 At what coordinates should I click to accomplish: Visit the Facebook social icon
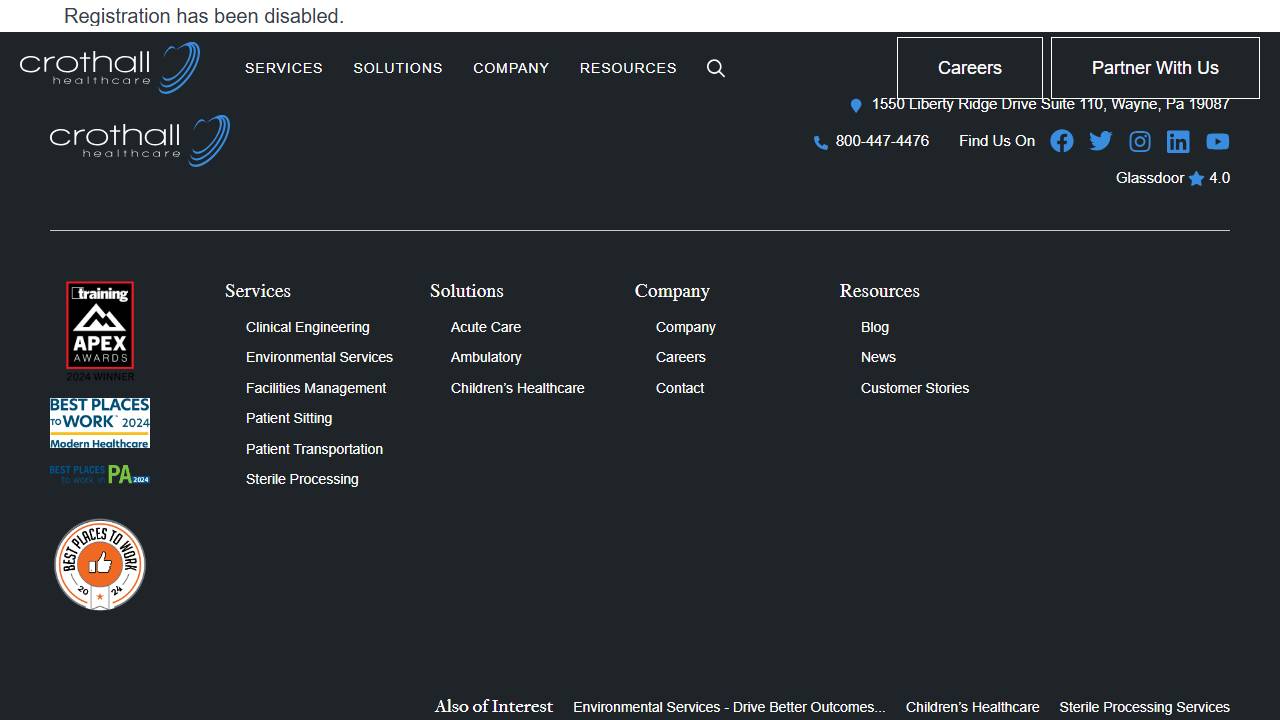click(x=1062, y=141)
